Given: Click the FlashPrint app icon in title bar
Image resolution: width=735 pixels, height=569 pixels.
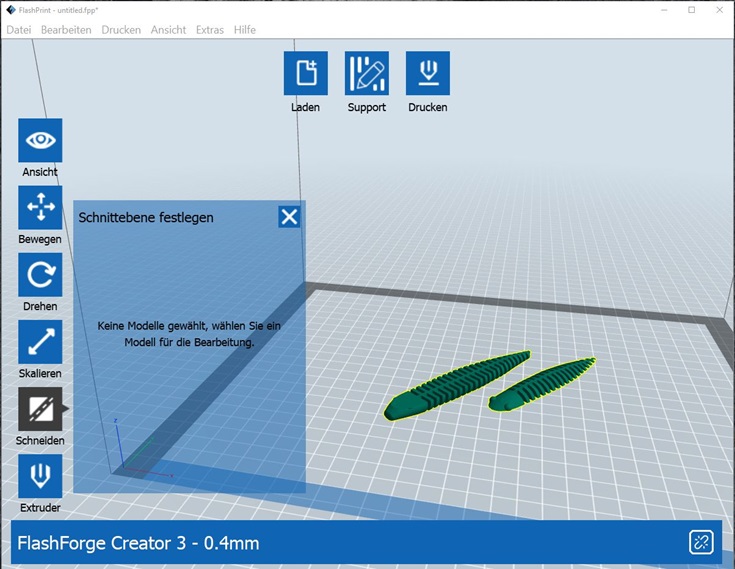Looking at the screenshot, I should pyautogui.click(x=11, y=10).
